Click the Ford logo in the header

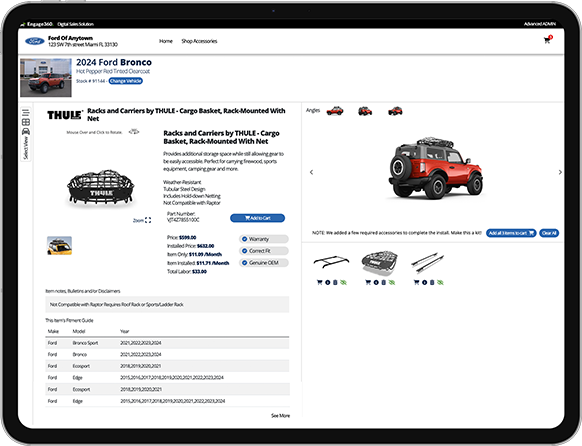(35, 41)
